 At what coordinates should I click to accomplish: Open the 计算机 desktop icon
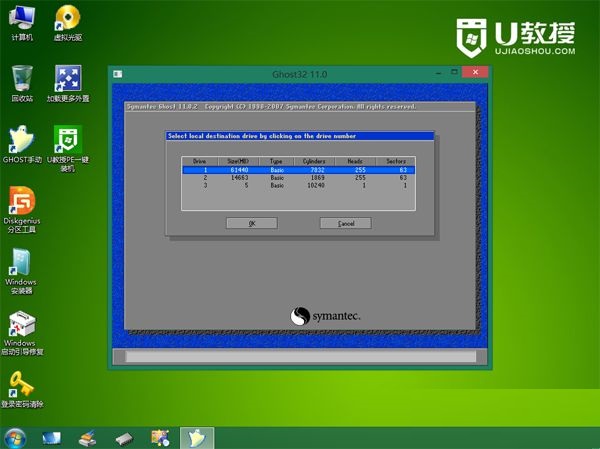pyautogui.click(x=20, y=19)
